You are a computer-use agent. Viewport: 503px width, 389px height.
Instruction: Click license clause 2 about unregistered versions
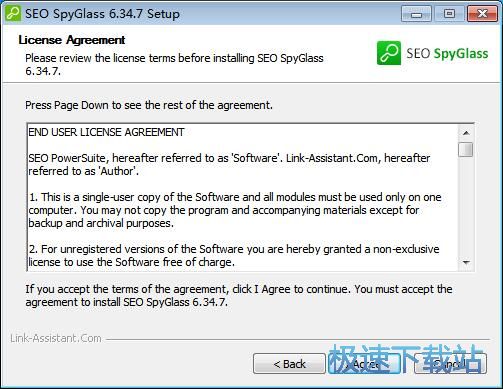(234, 256)
